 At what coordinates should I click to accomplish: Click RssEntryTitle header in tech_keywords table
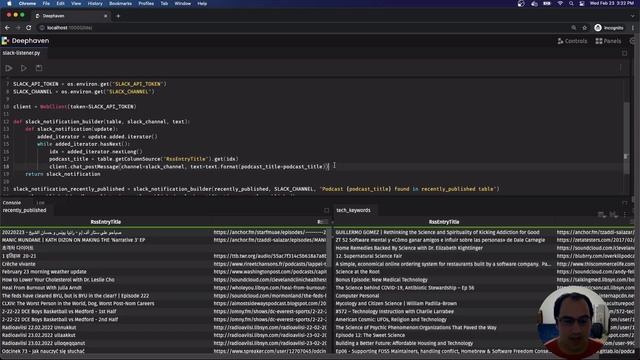(x=444, y=222)
